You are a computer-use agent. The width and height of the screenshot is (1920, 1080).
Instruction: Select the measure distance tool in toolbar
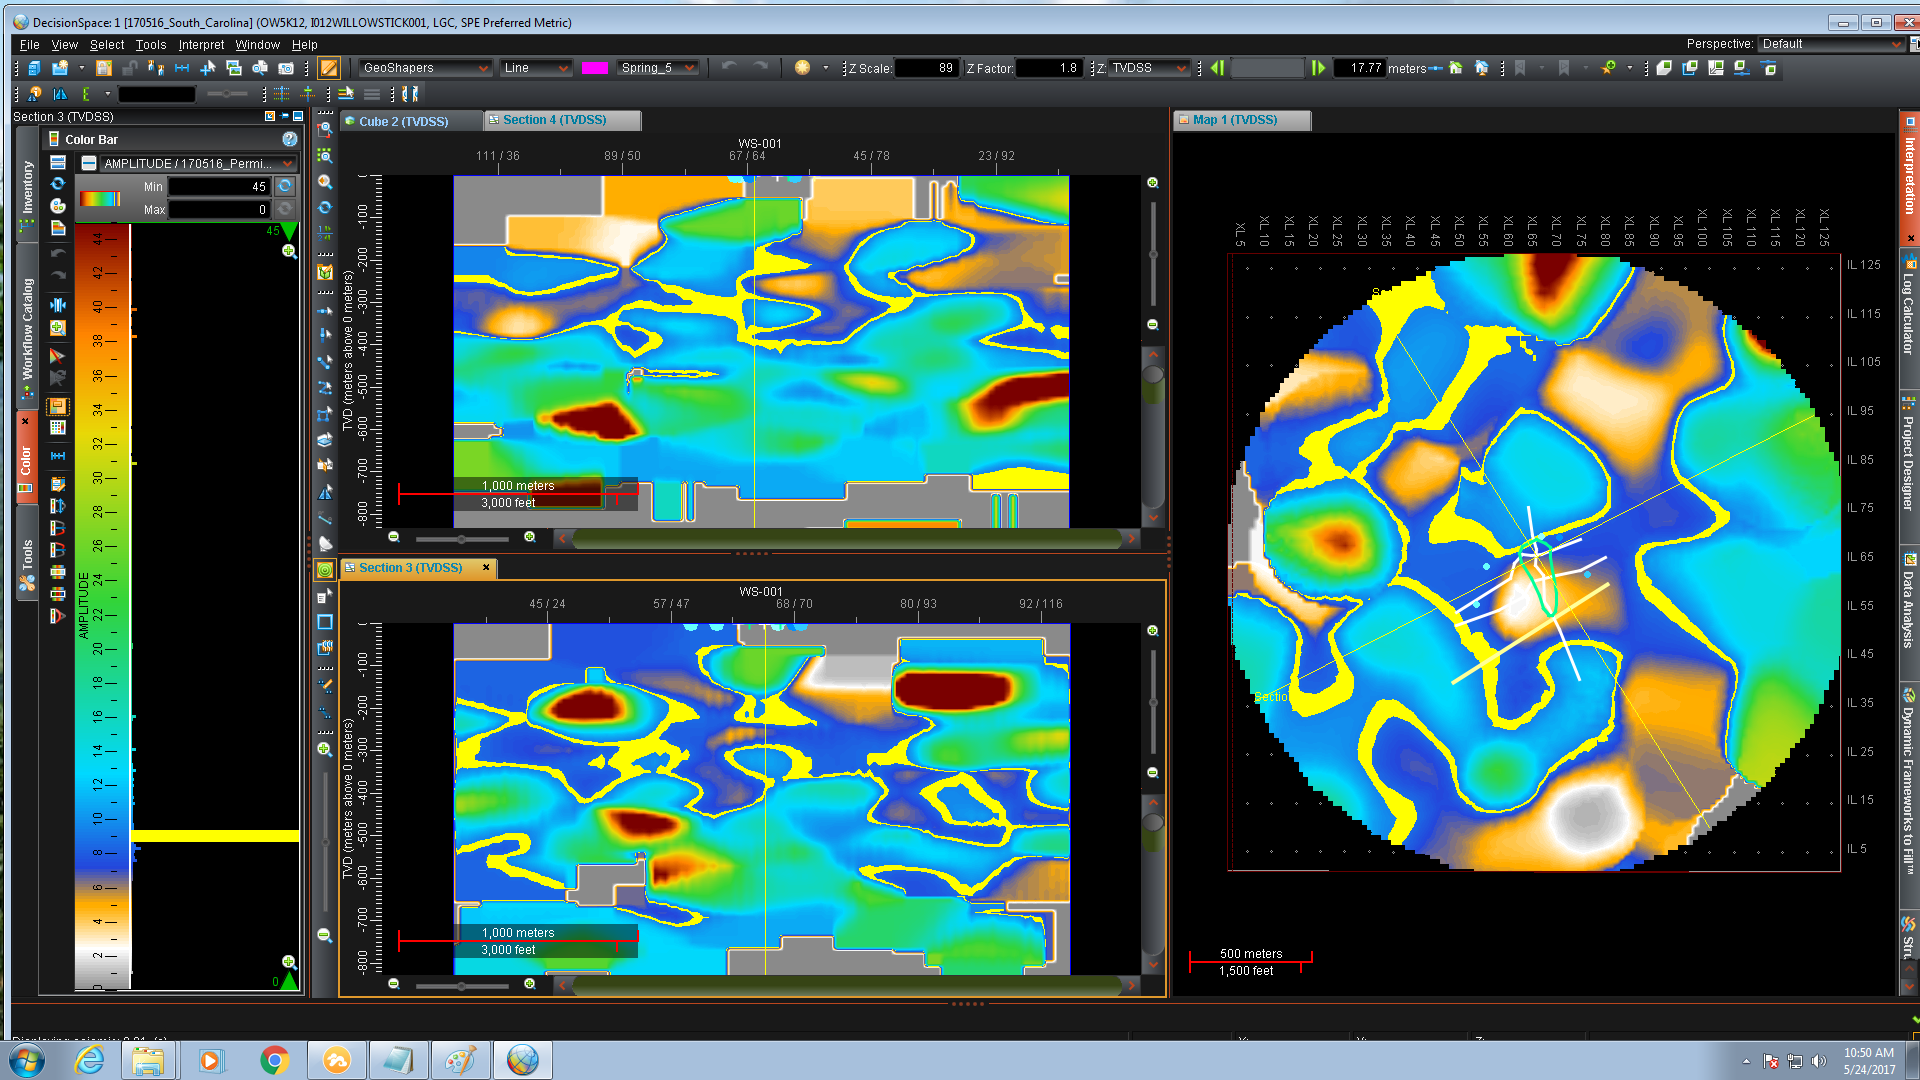(182, 68)
